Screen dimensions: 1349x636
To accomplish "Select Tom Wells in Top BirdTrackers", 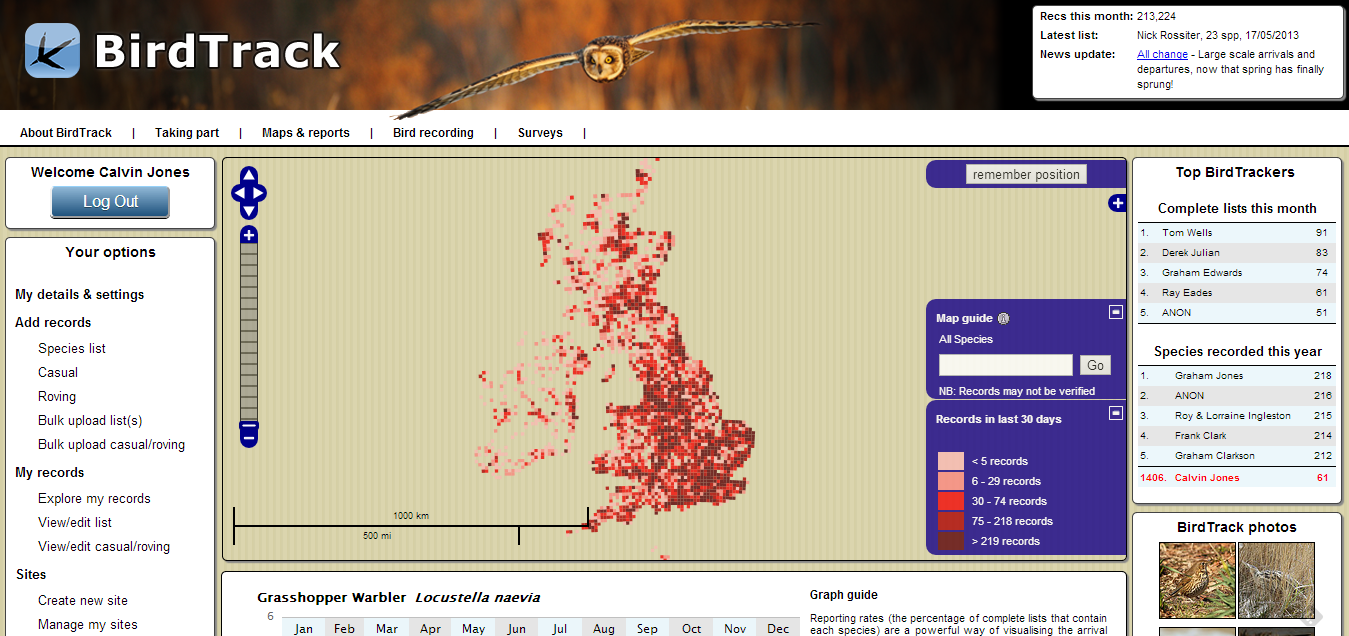I will (x=1236, y=233).
